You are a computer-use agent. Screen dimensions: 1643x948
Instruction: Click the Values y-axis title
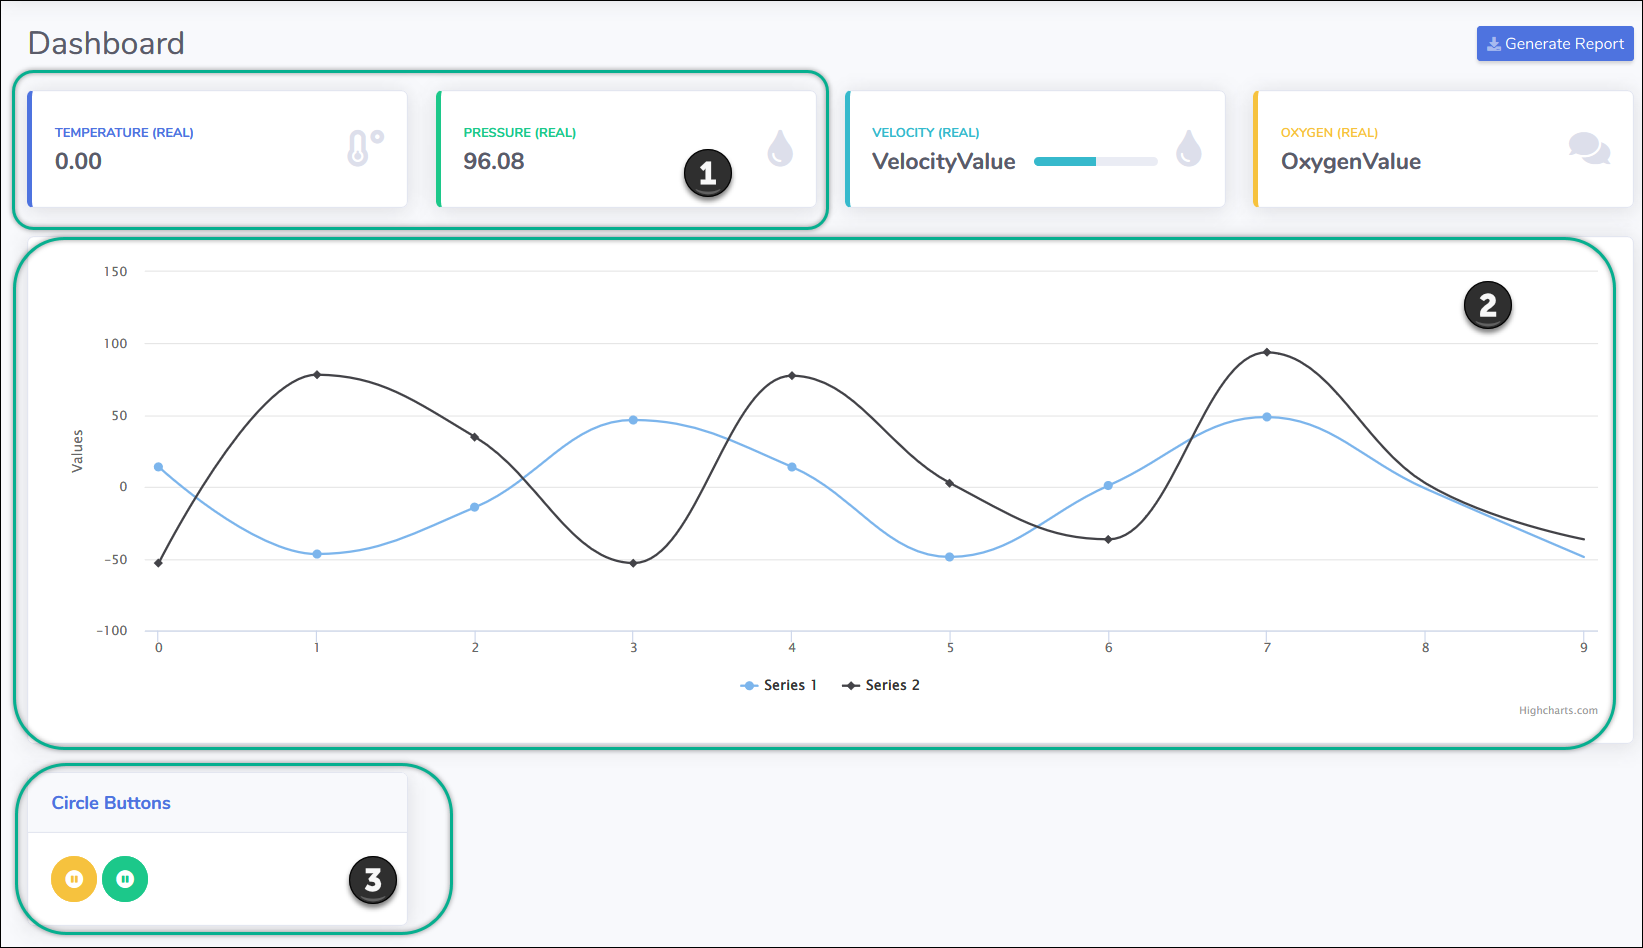77,451
